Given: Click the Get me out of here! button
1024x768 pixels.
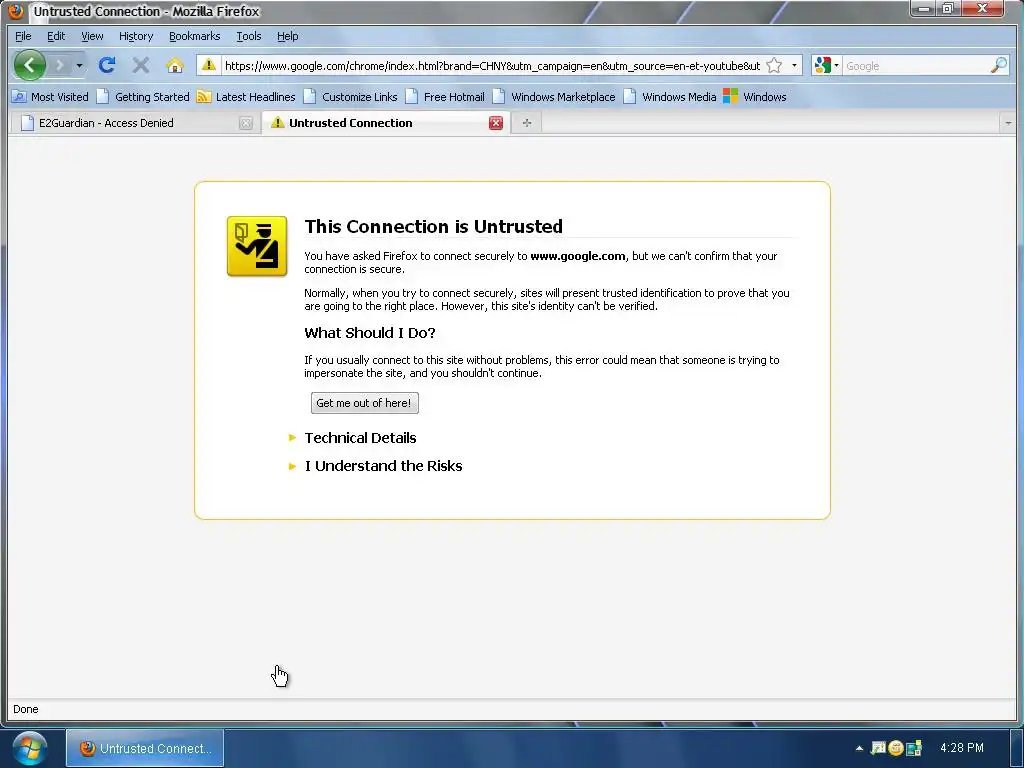Looking at the screenshot, I should click(x=364, y=403).
